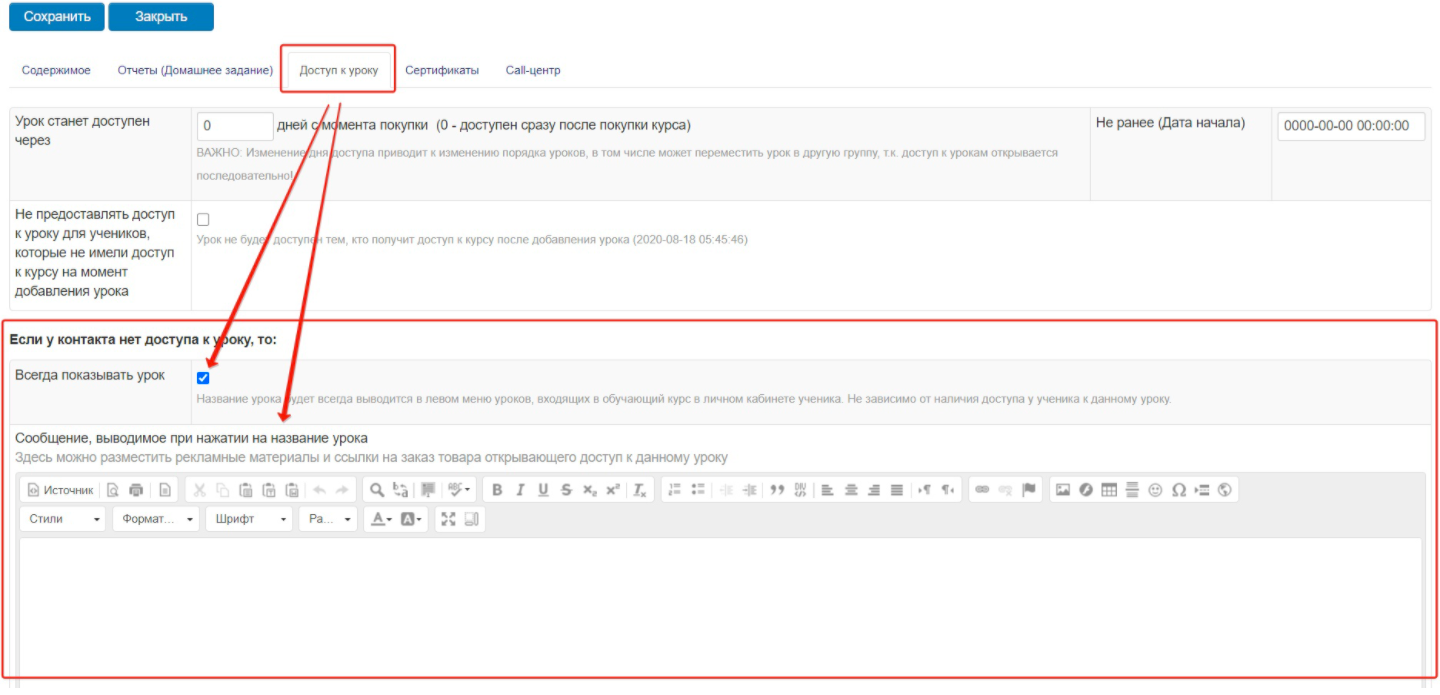This screenshot has width=1440, height=695.
Task: Check the 'Не предоставлять доступ к уроку' checkbox
Action: click(204, 219)
